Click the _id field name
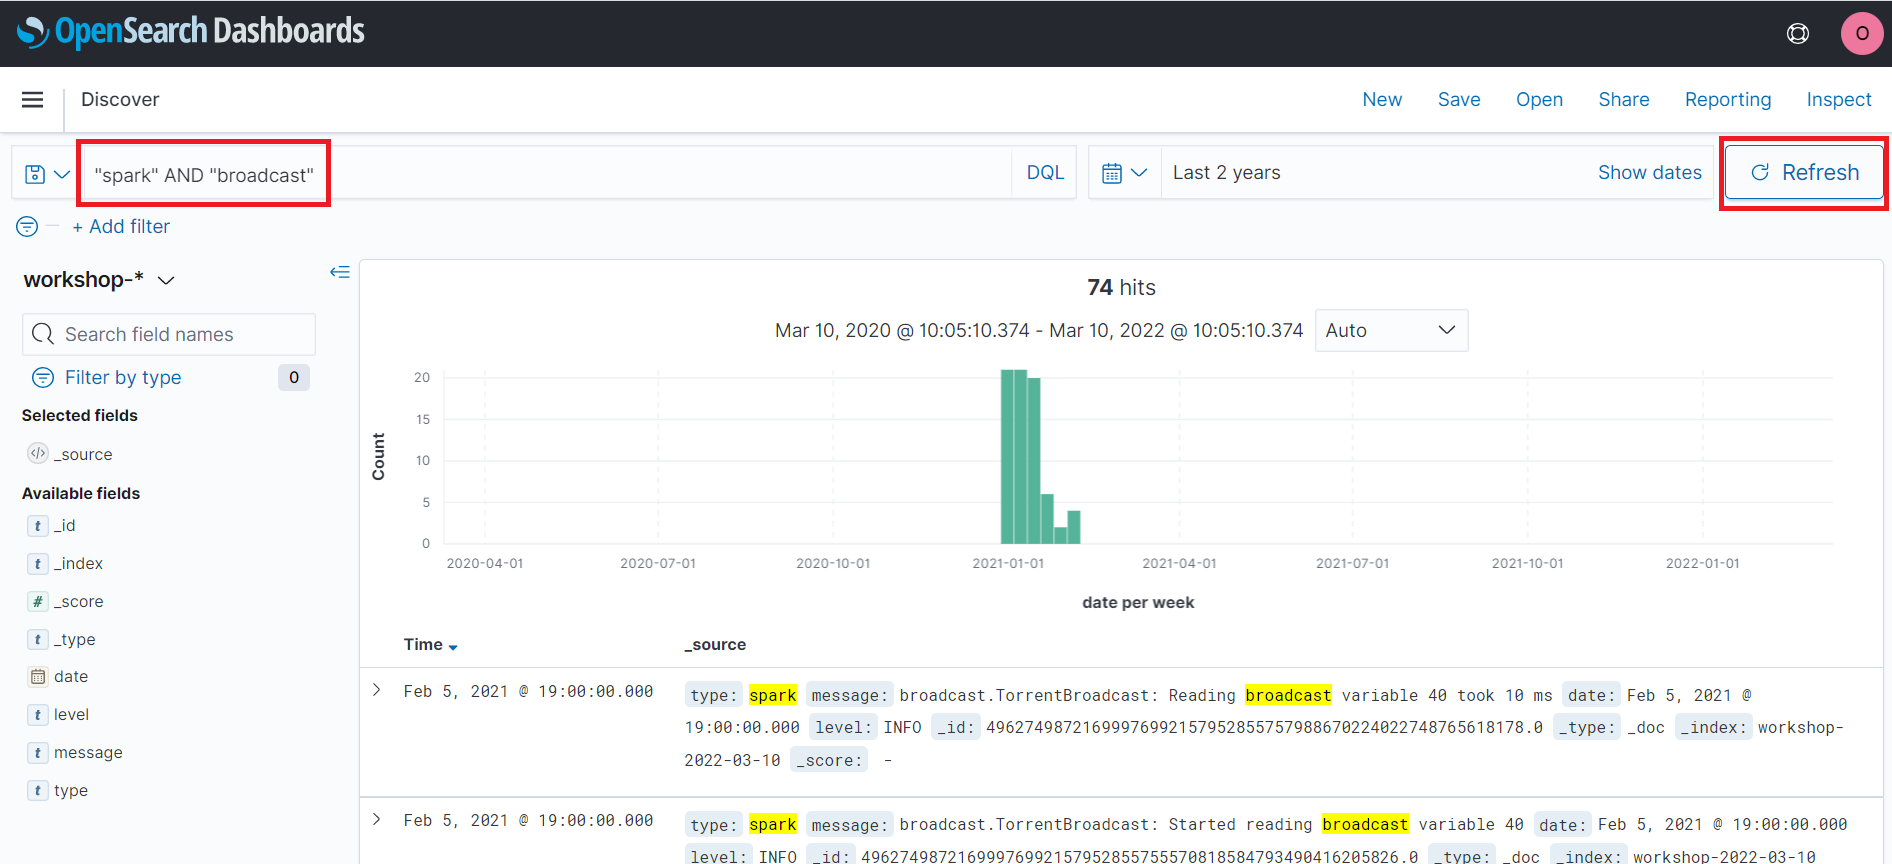Image resolution: width=1892 pixels, height=864 pixels. (x=64, y=526)
